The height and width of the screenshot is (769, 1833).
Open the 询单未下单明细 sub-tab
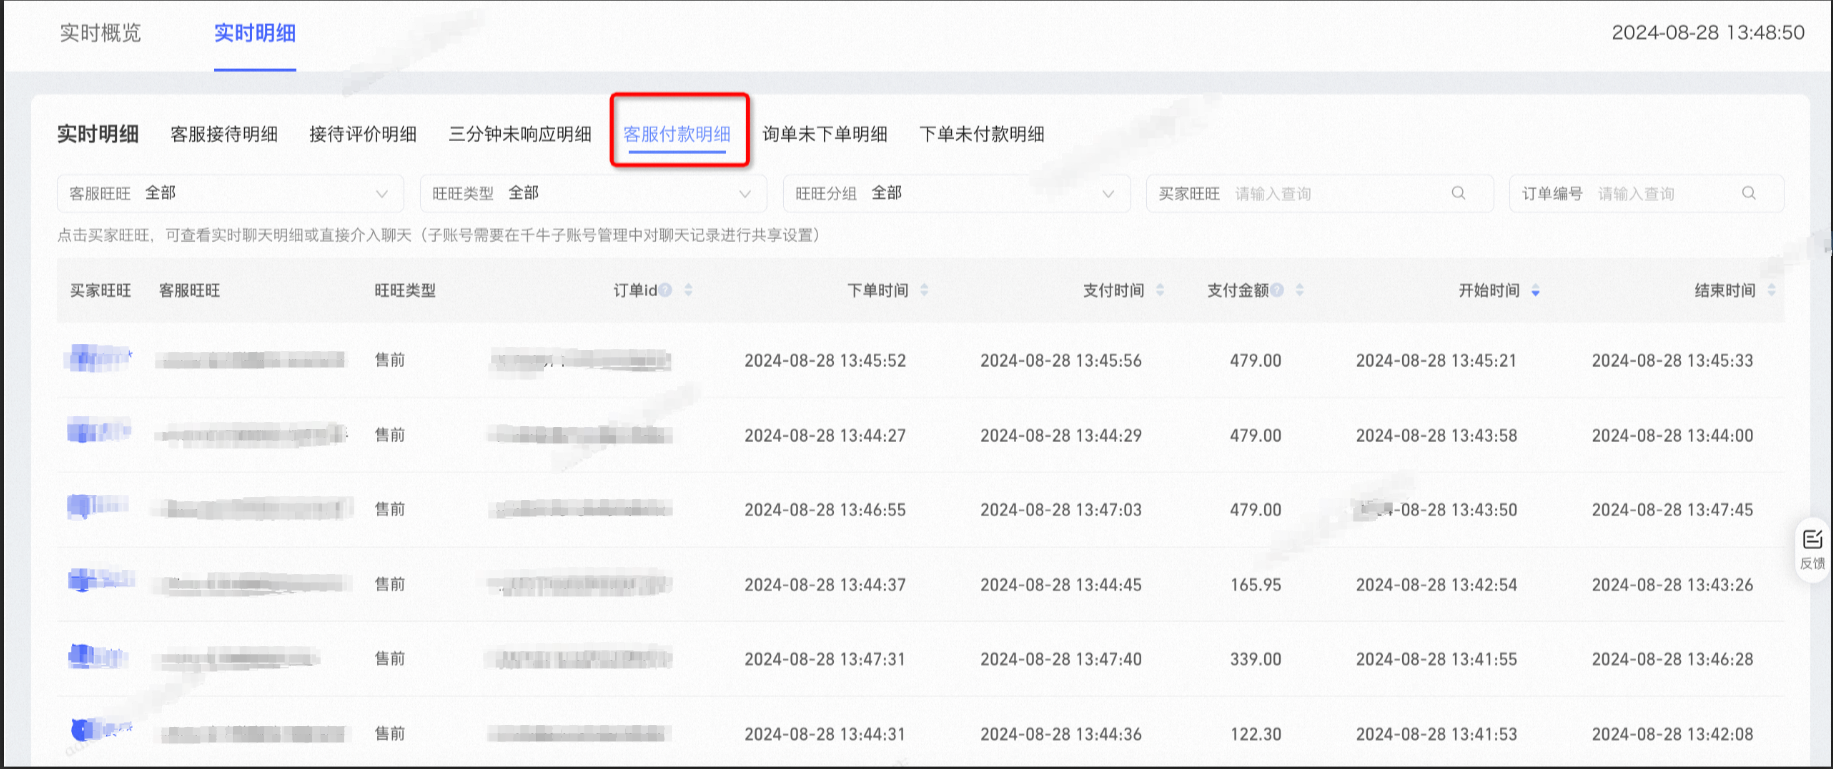(x=825, y=134)
